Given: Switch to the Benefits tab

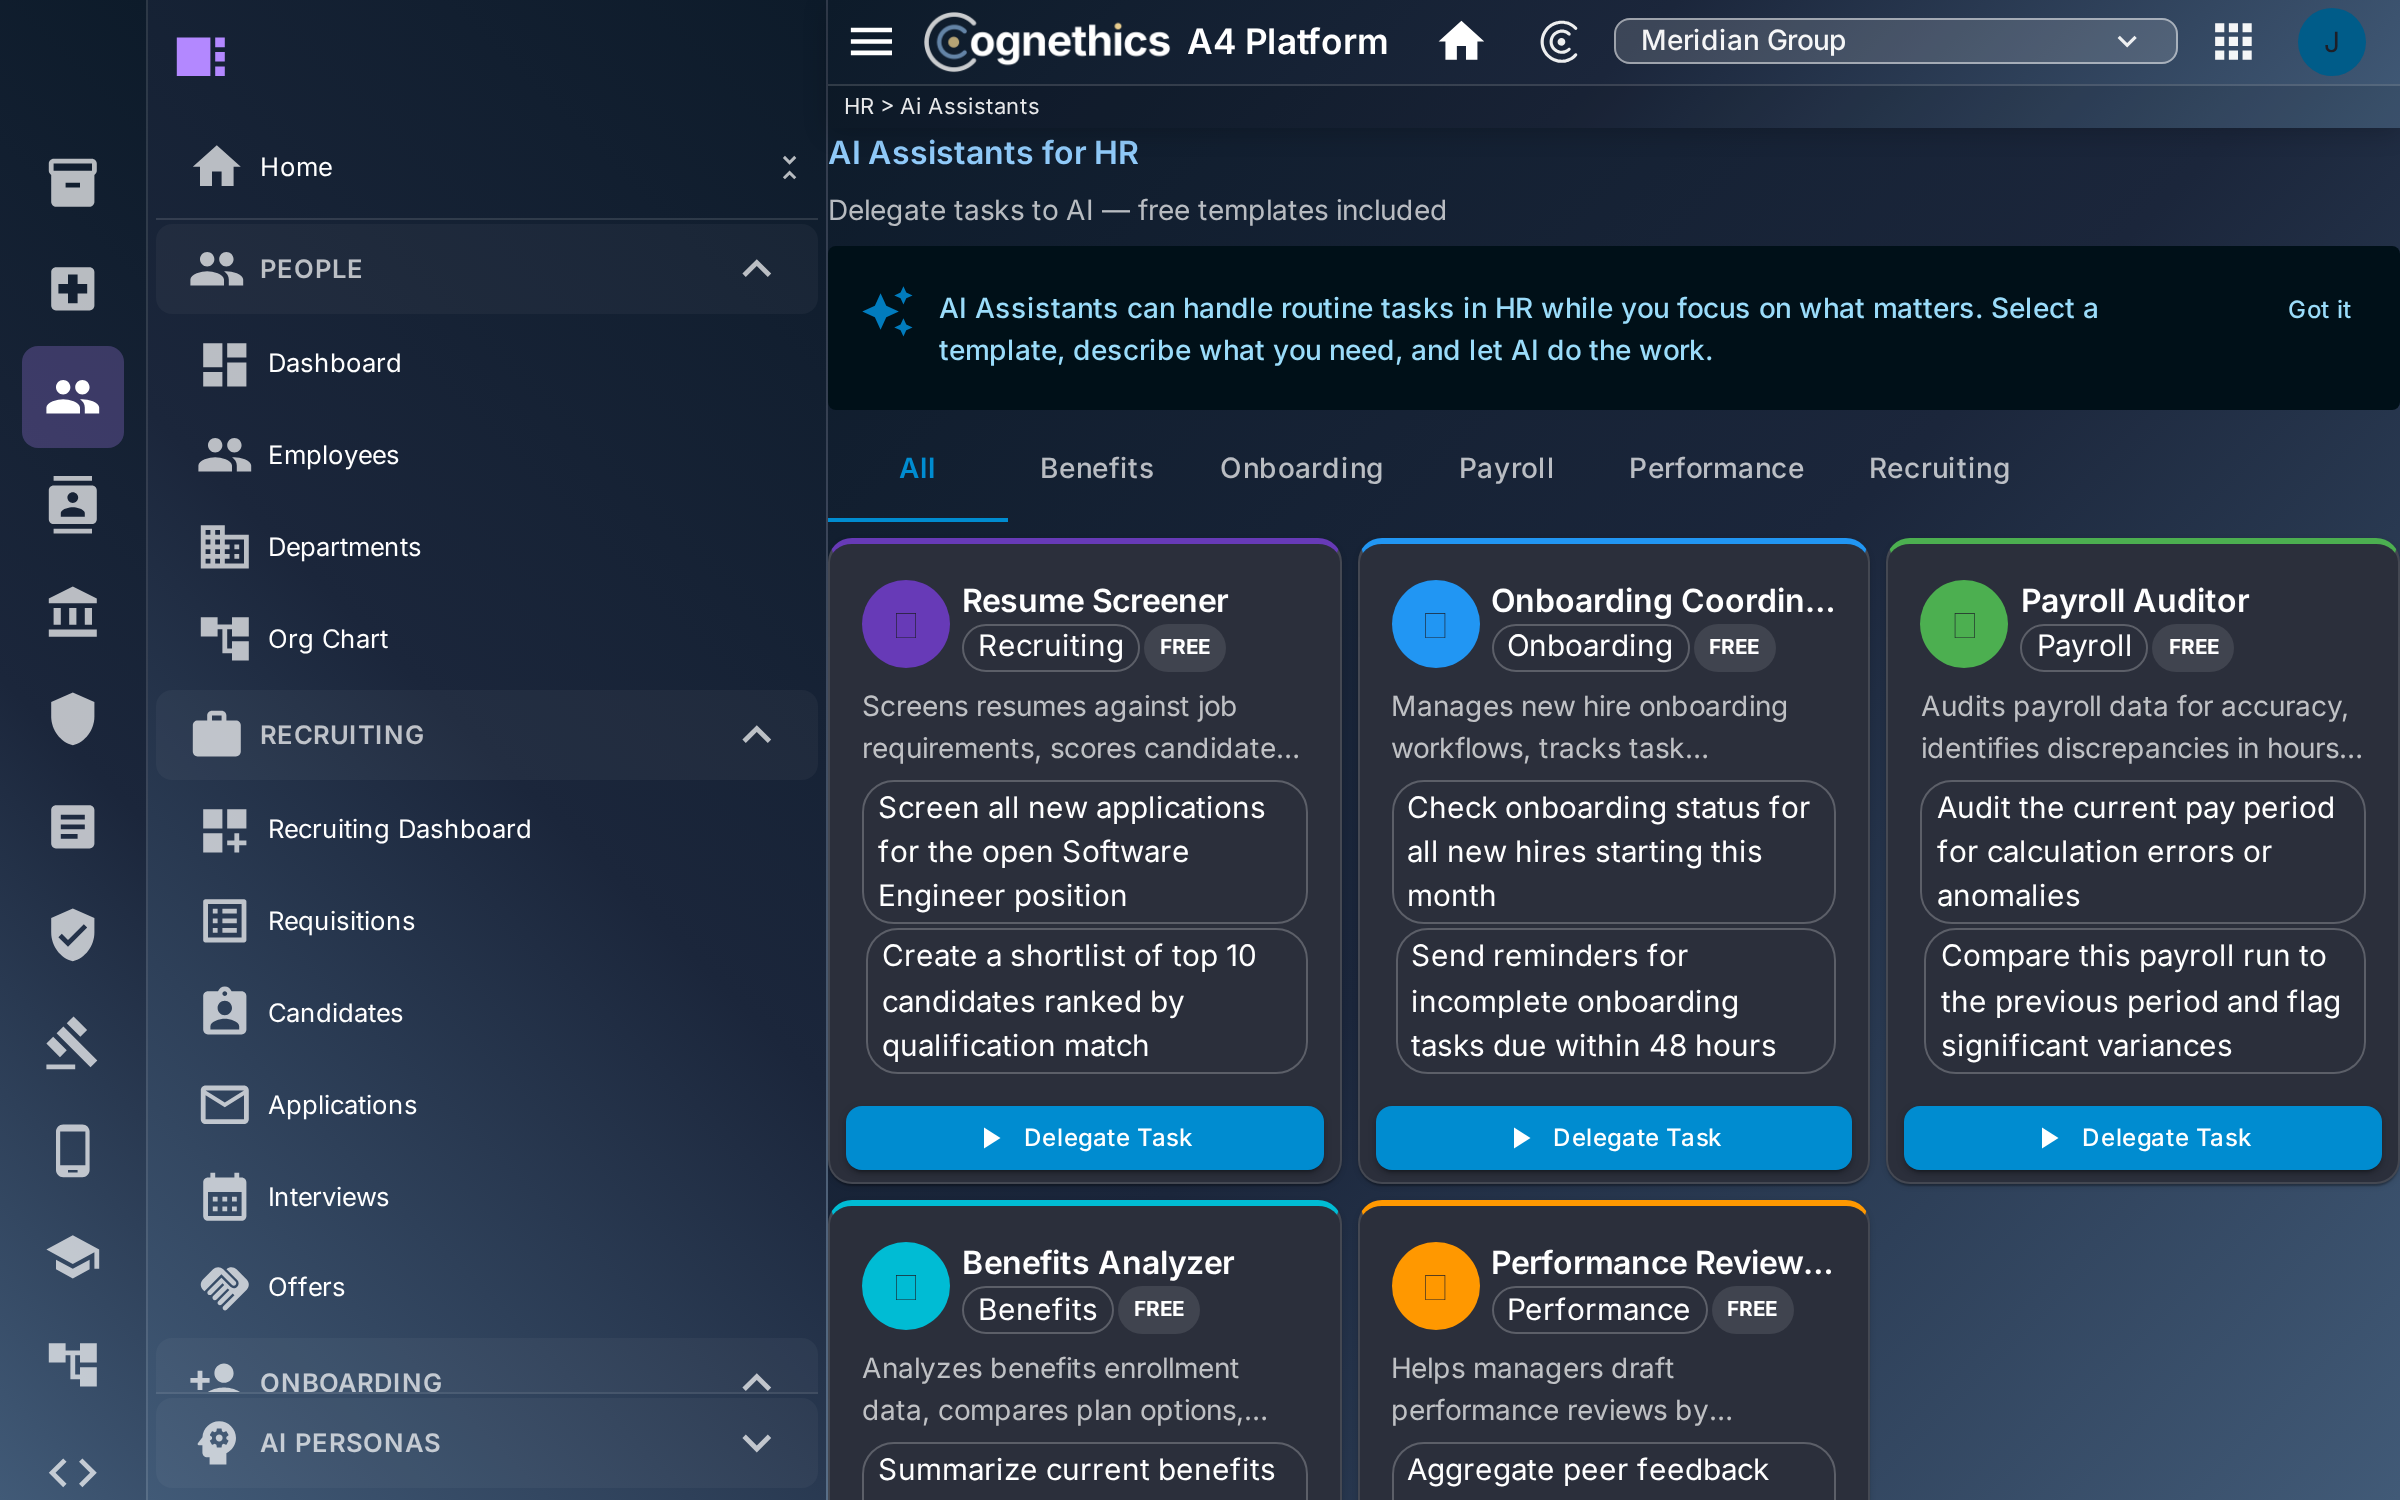Looking at the screenshot, I should pos(1097,468).
